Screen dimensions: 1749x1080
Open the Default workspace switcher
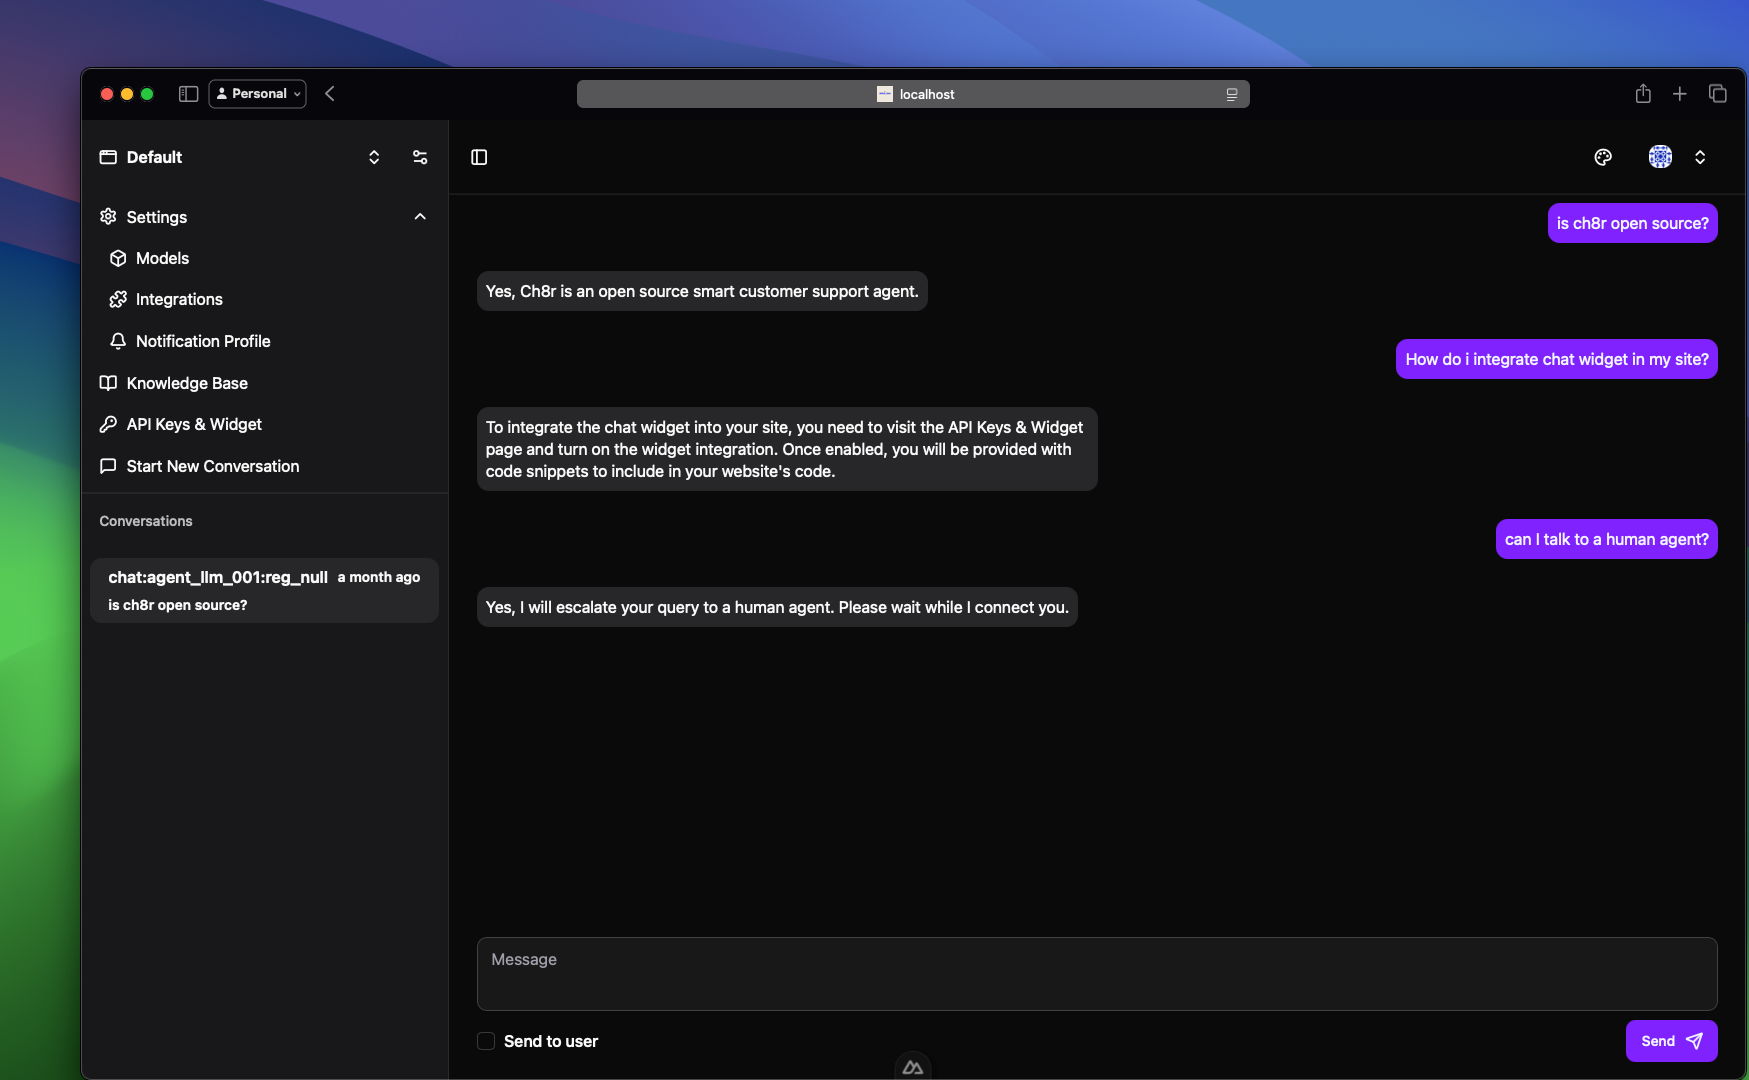coord(373,157)
